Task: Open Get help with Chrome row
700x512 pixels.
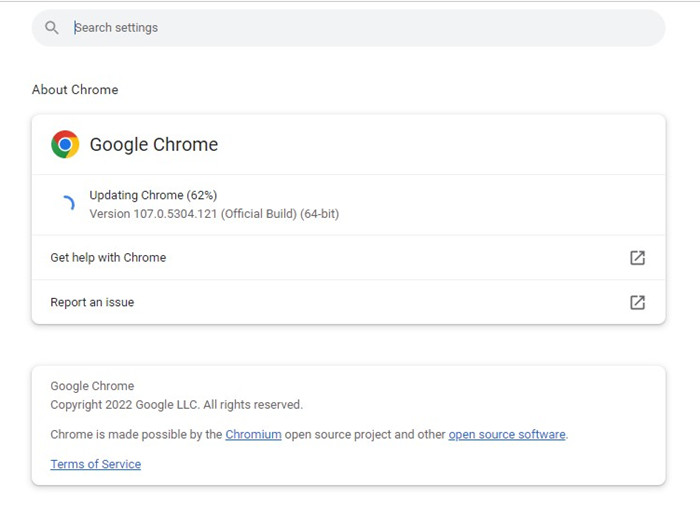Action: click(348, 258)
